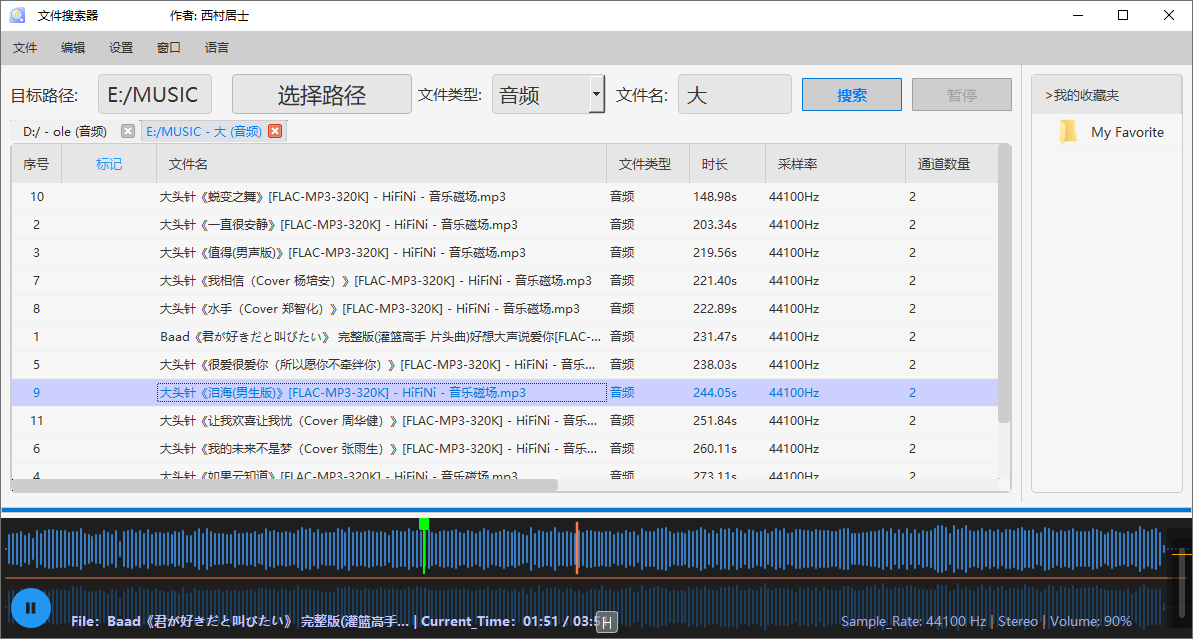1193x639 pixels.
Task: Click the 选择路径 button
Action: click(x=322, y=95)
